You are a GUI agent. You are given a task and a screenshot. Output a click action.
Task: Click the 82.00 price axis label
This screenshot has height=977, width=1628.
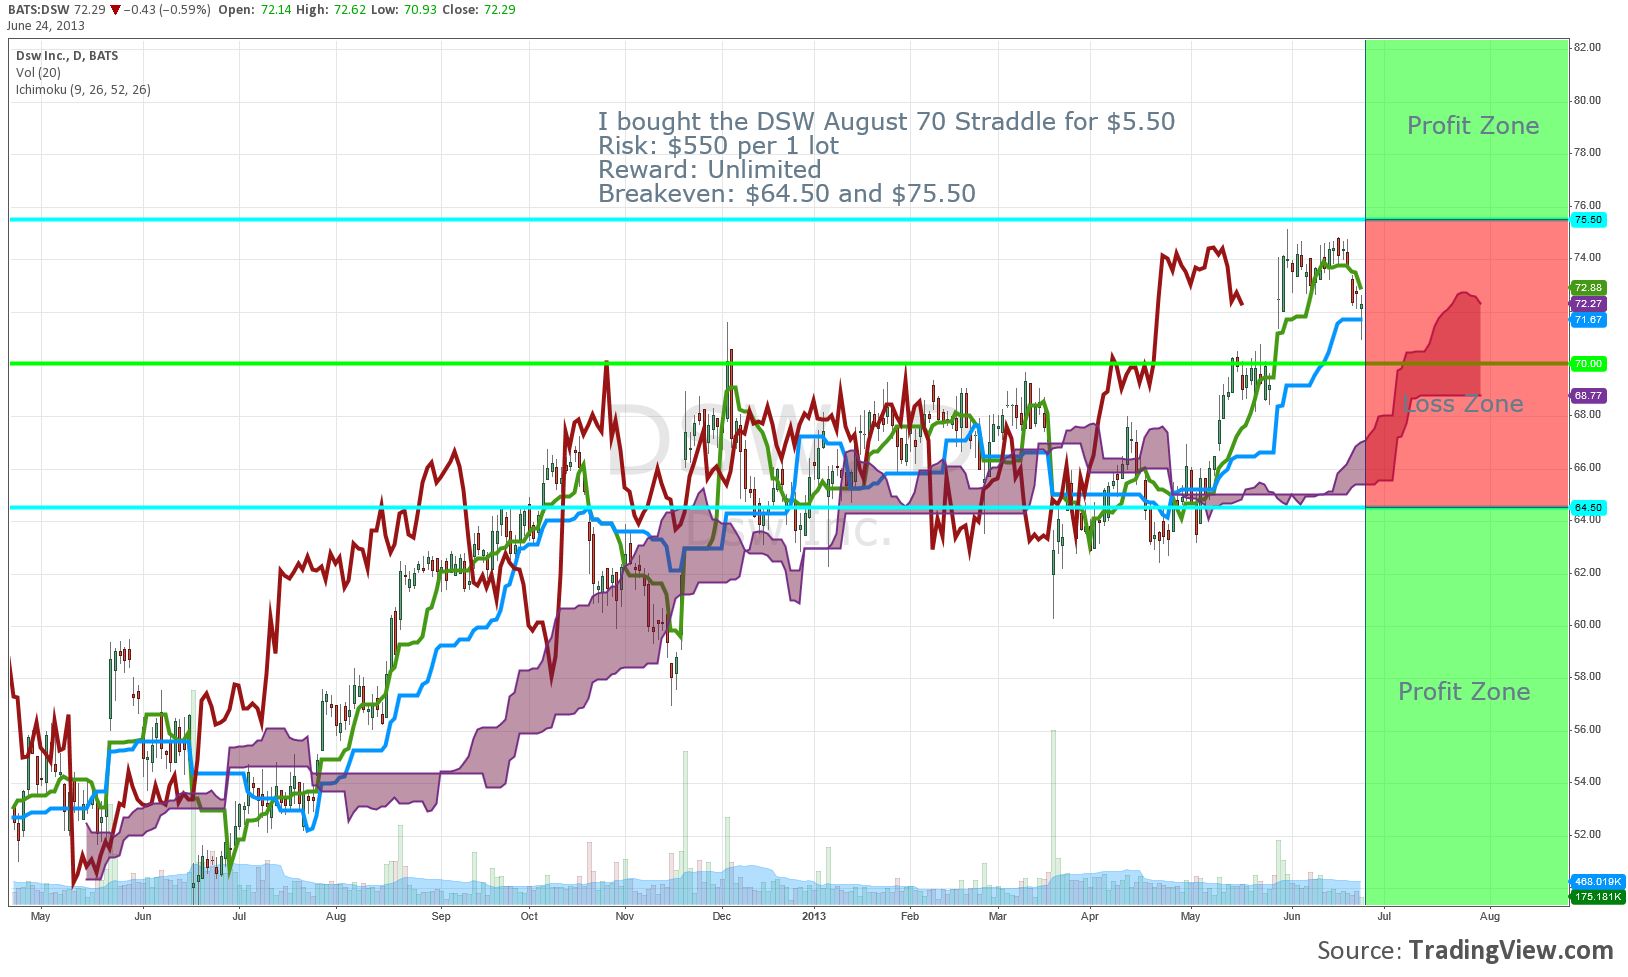click(x=1587, y=48)
